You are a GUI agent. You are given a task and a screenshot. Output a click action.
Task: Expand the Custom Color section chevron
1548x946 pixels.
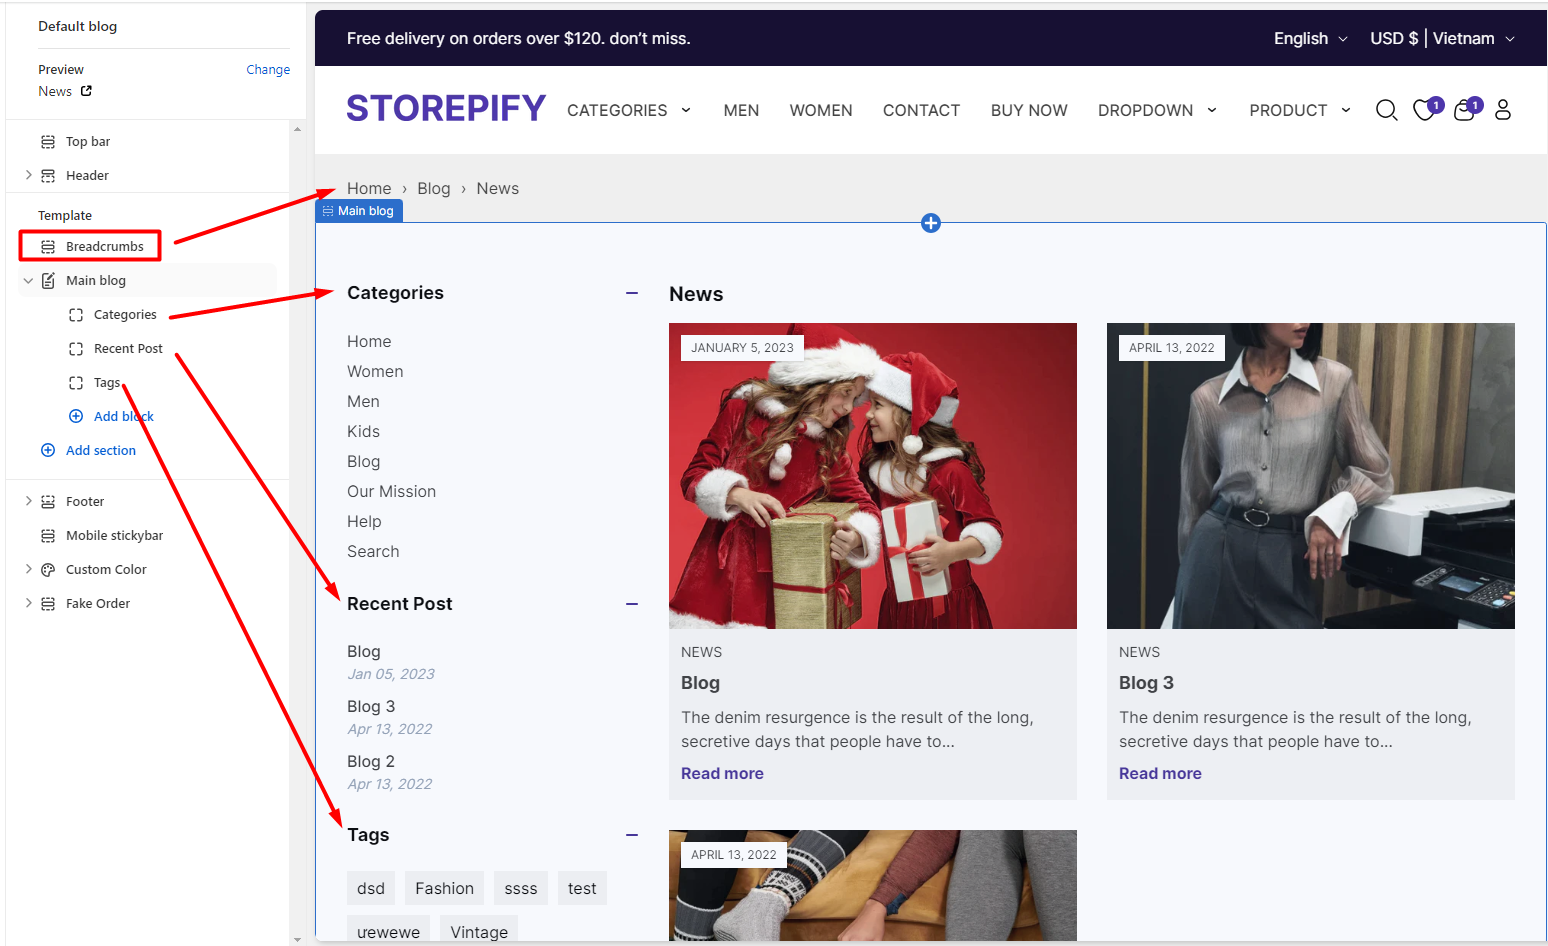click(x=28, y=569)
